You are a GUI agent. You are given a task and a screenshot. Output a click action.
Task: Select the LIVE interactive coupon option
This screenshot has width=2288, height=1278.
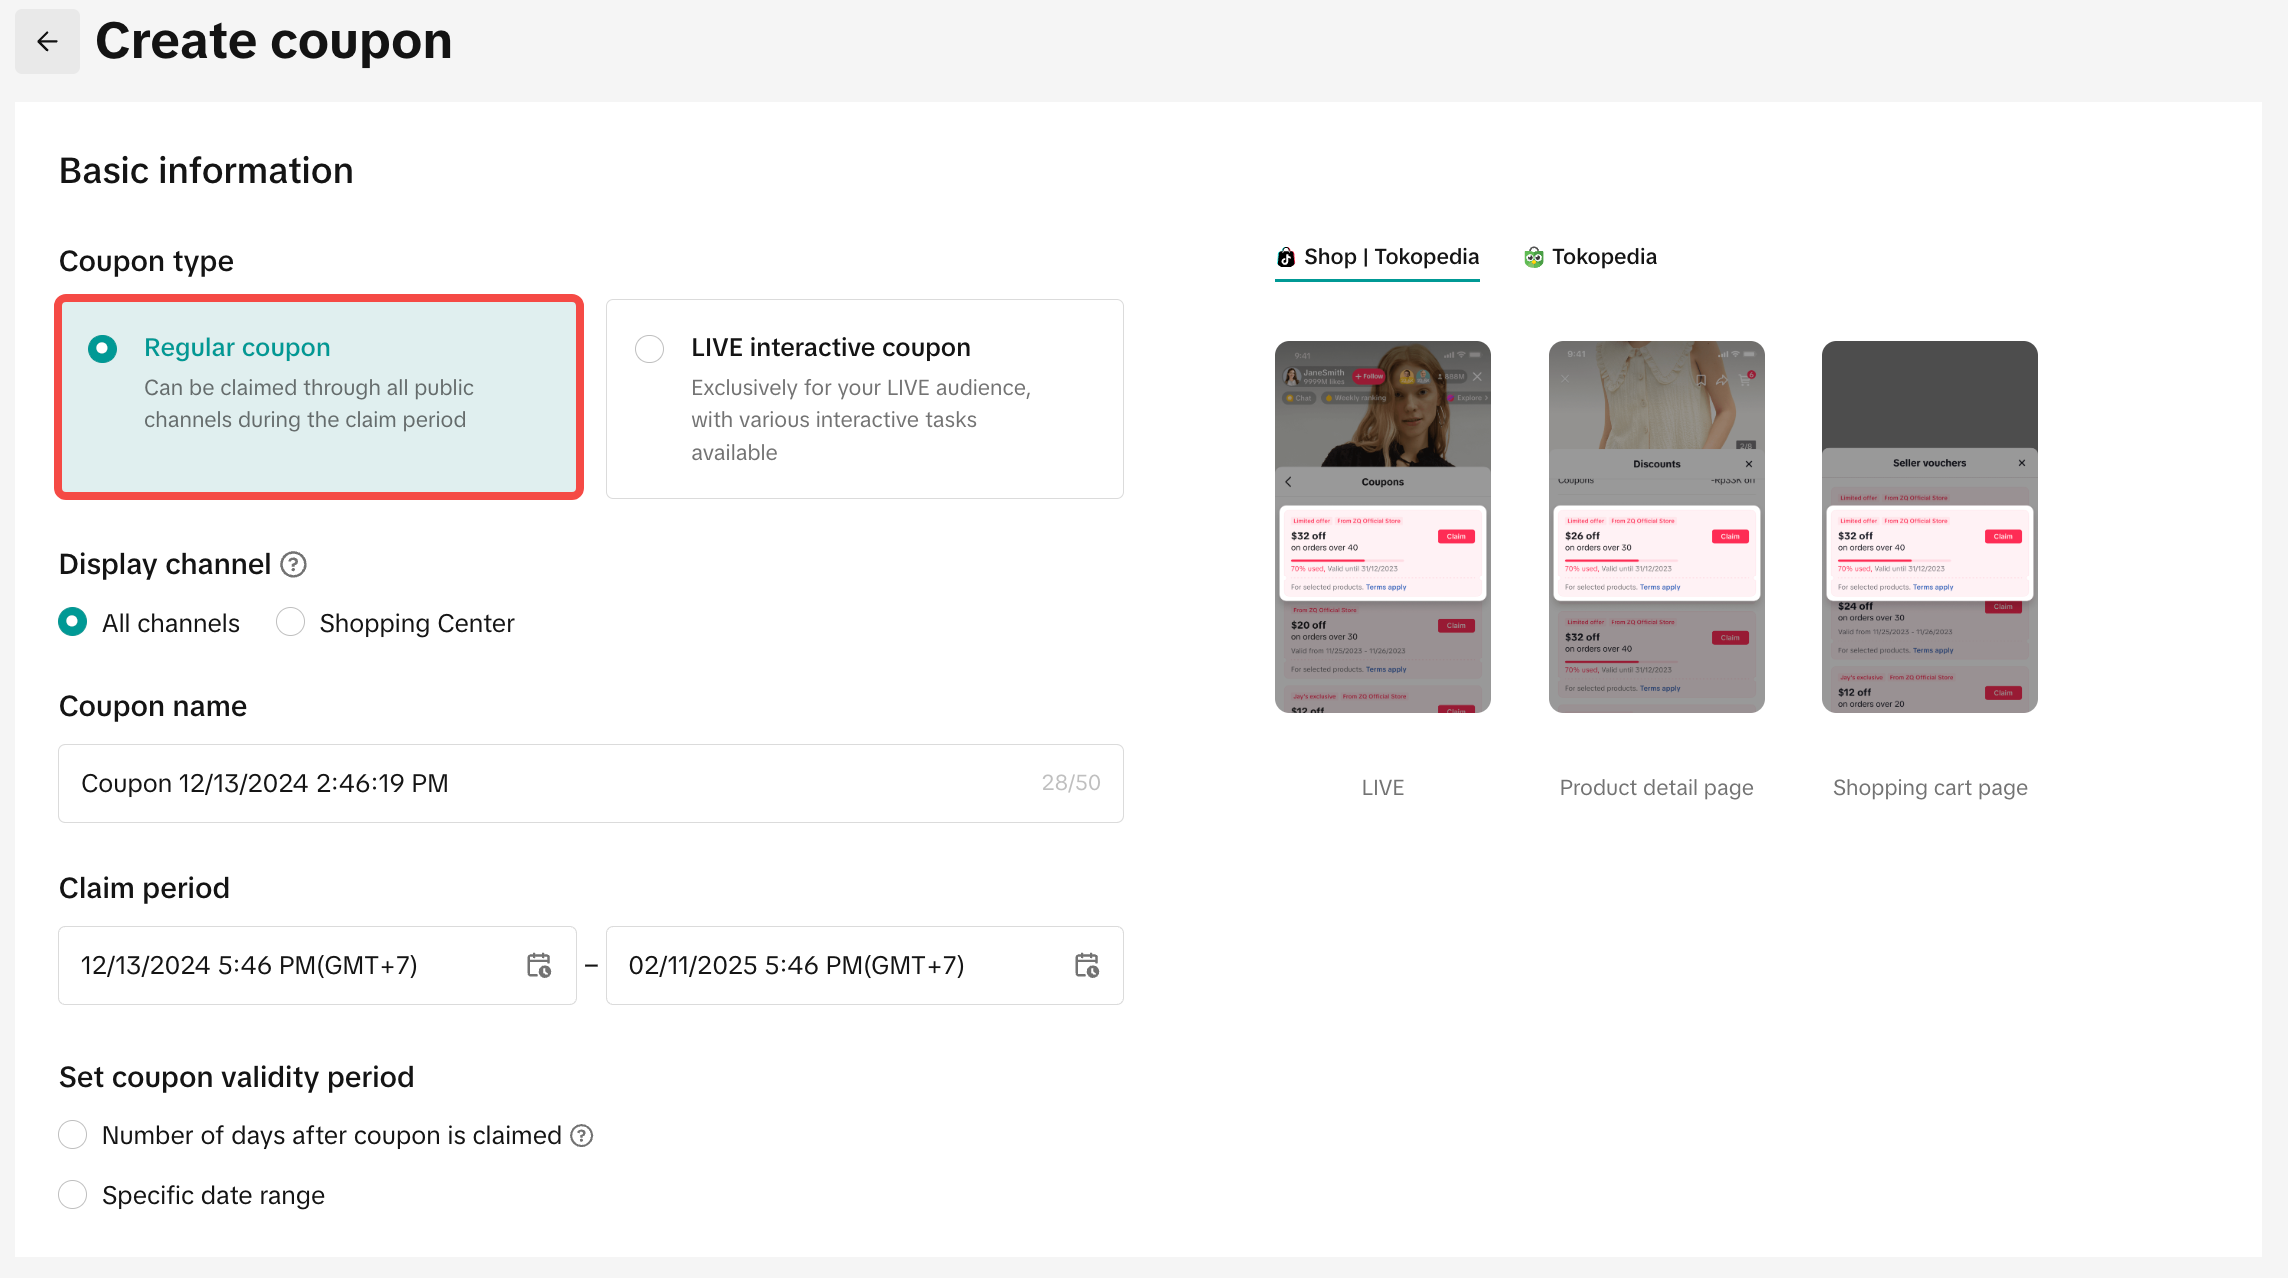tap(650, 348)
